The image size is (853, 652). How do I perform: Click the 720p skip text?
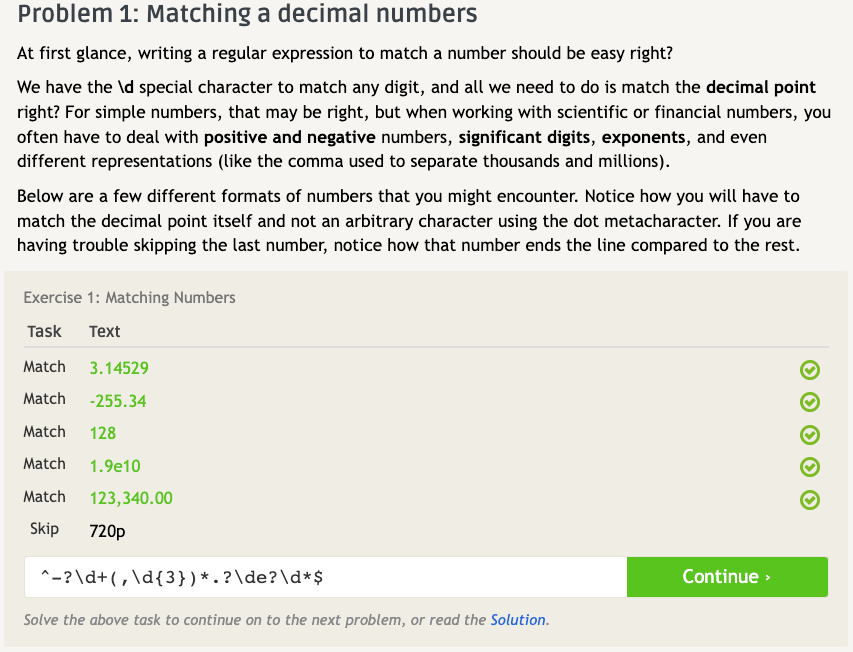coord(107,531)
